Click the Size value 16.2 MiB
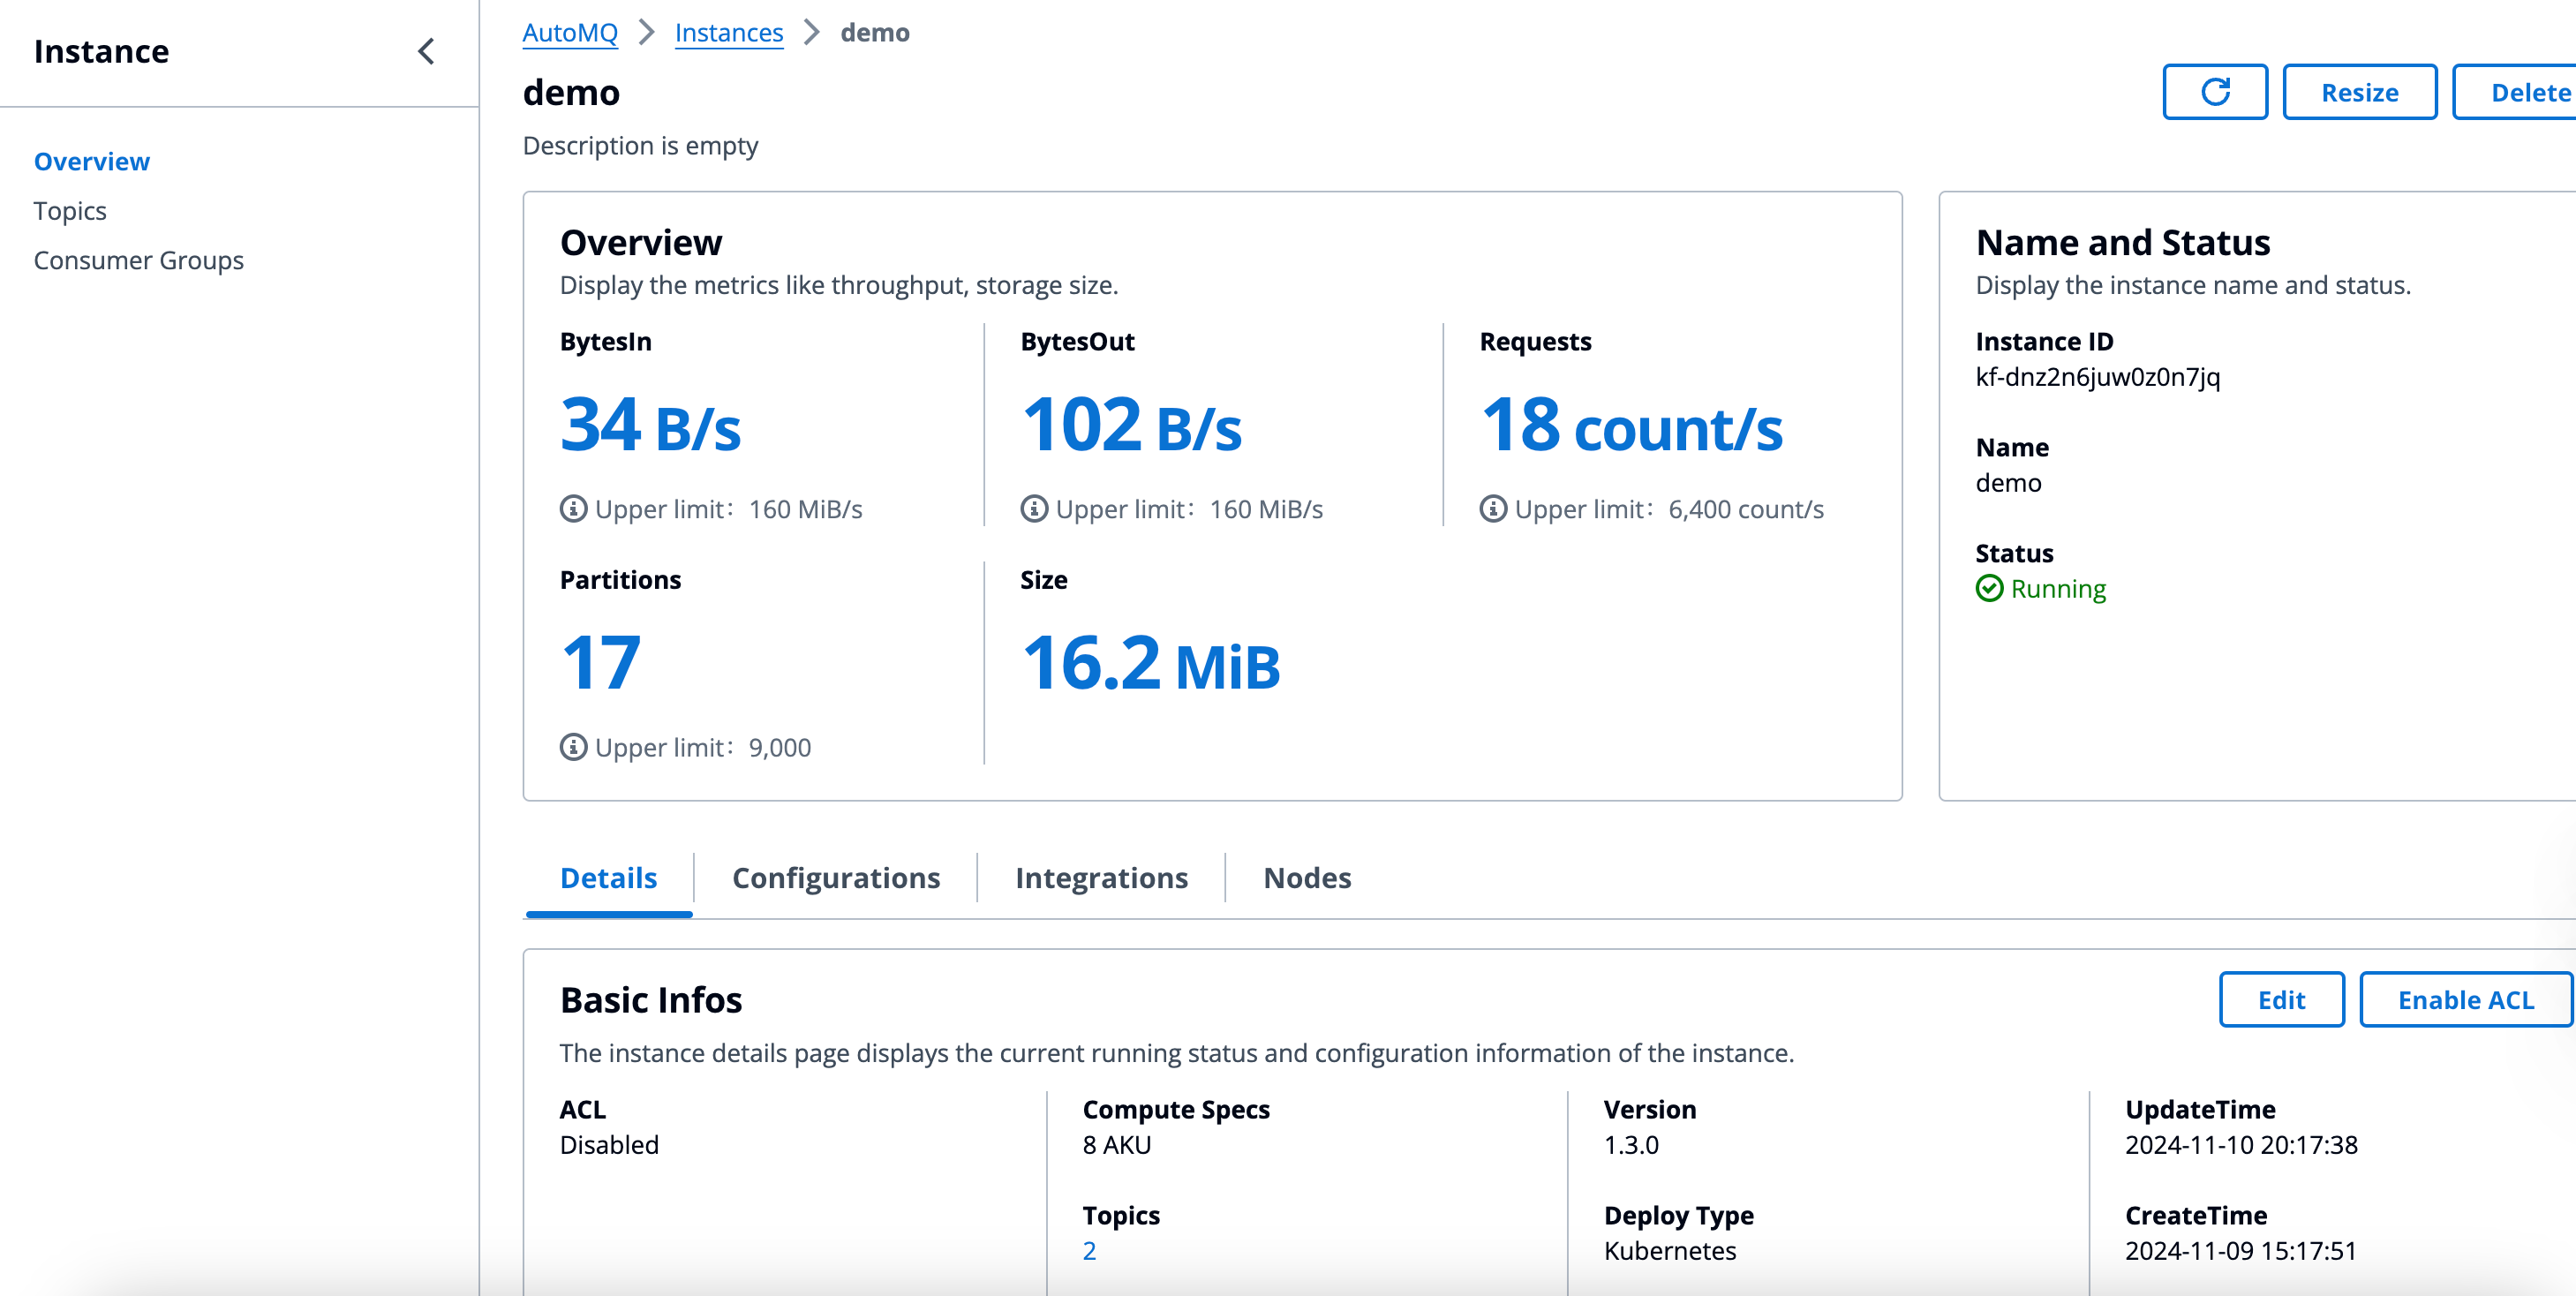This screenshot has height=1296, width=2576. [1151, 663]
